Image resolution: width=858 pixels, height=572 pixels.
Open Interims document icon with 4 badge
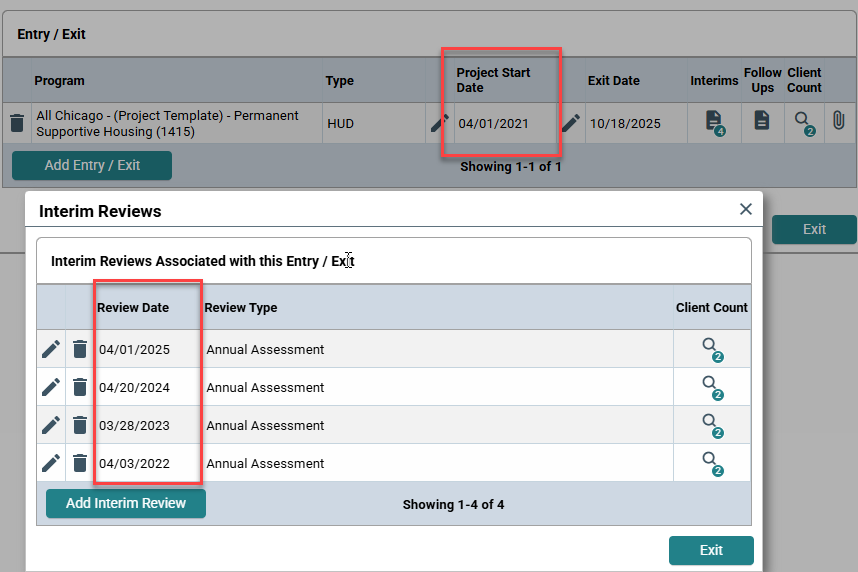pyautogui.click(x=713, y=122)
